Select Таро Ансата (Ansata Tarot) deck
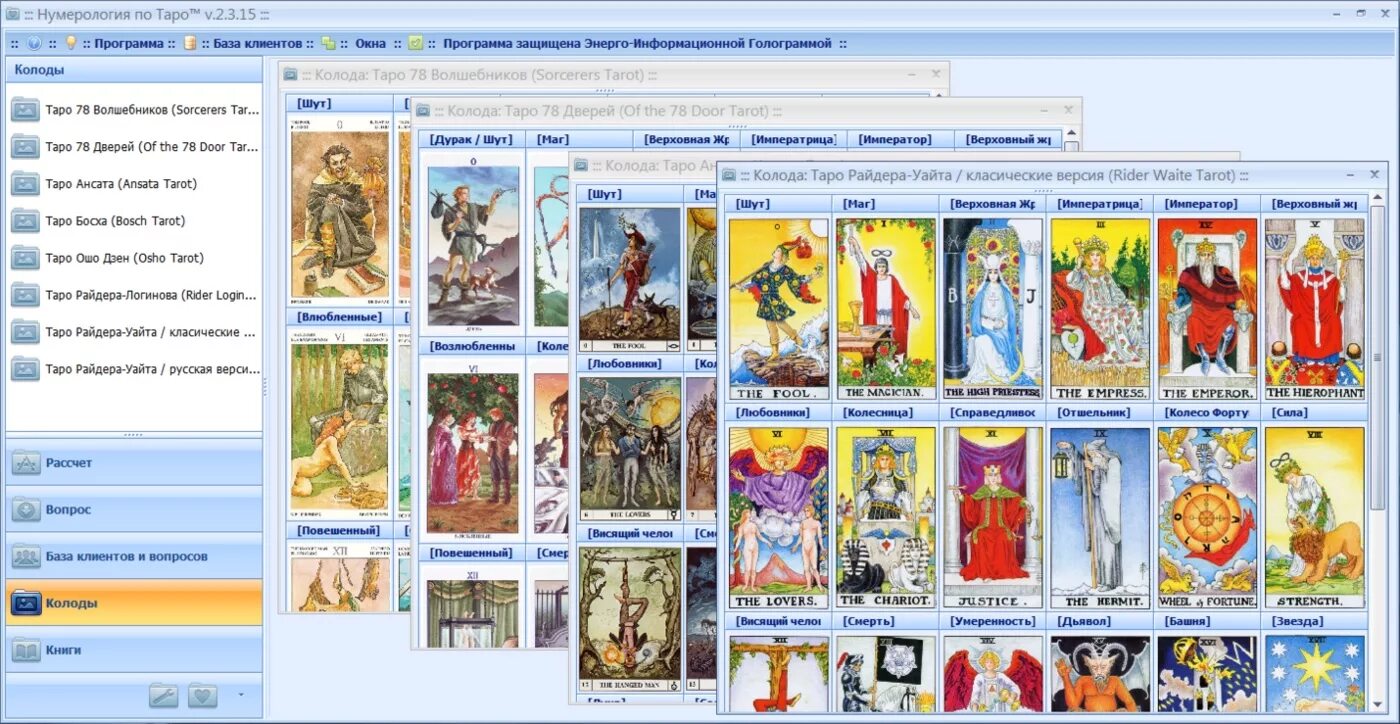The width and height of the screenshot is (1400, 724). (x=134, y=184)
